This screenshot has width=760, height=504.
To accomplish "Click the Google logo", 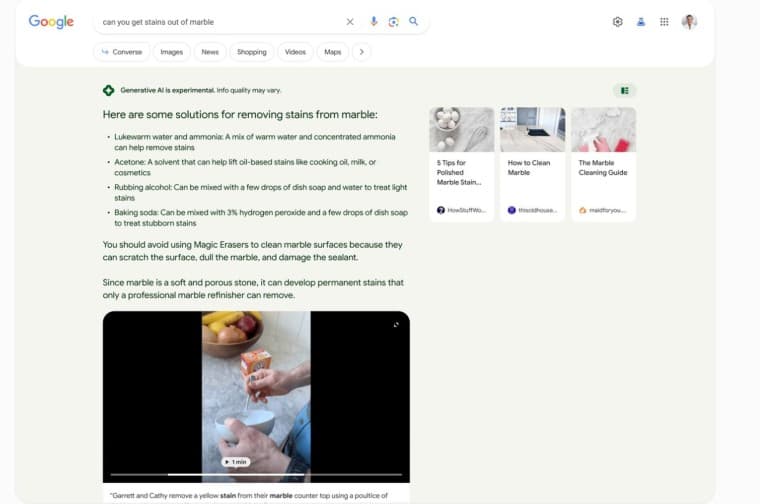I will tap(51, 21).
